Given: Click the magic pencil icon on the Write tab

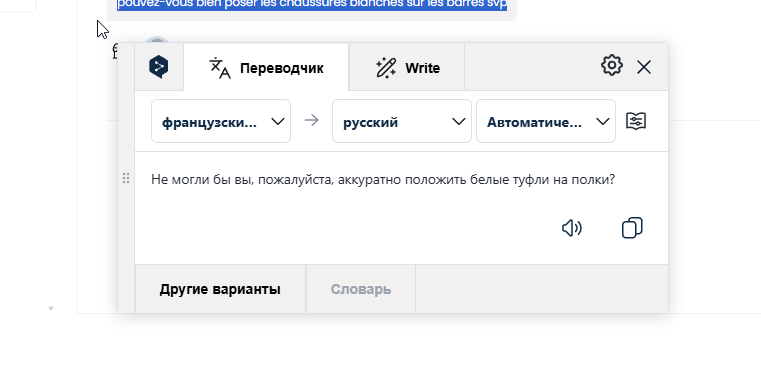Looking at the screenshot, I should pyautogui.click(x=386, y=68).
